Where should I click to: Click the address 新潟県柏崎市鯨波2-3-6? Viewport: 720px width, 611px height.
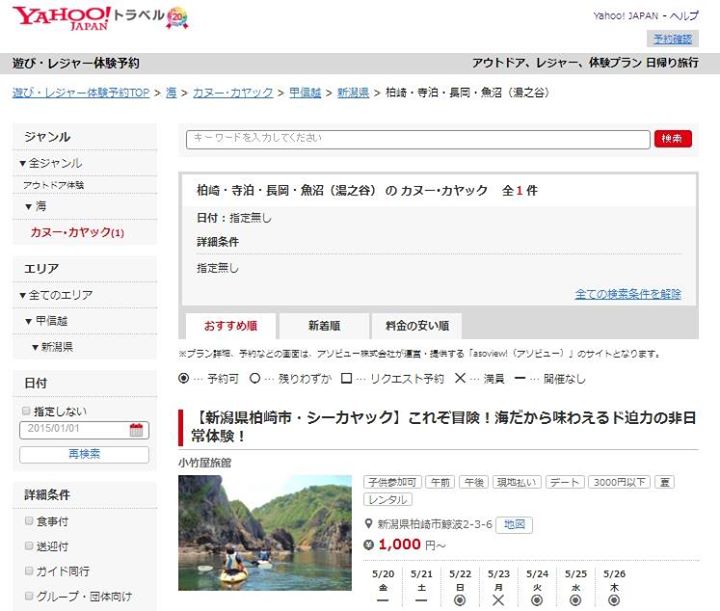click(434, 524)
